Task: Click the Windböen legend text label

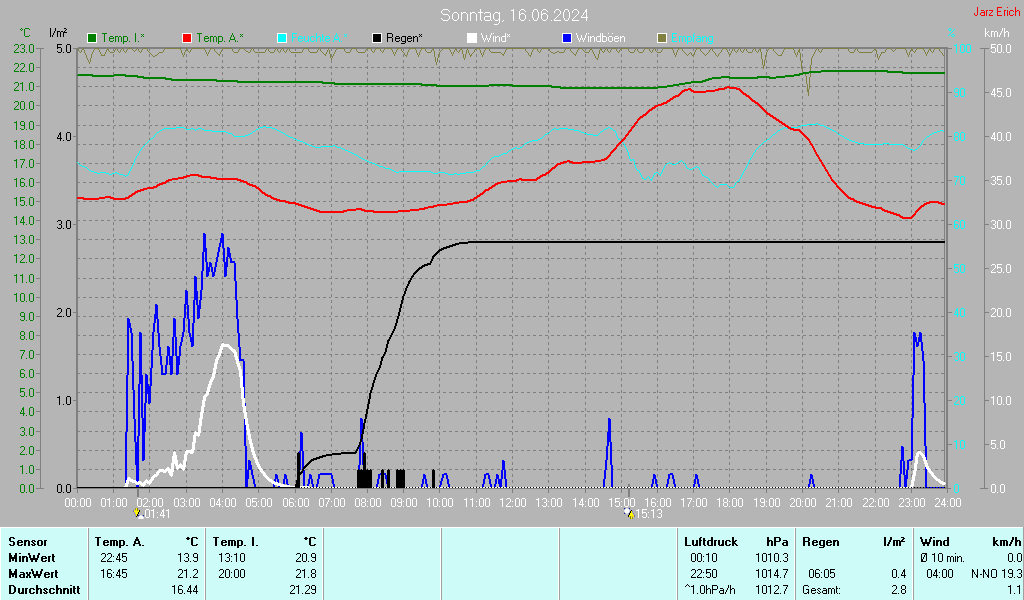Action: [601, 38]
